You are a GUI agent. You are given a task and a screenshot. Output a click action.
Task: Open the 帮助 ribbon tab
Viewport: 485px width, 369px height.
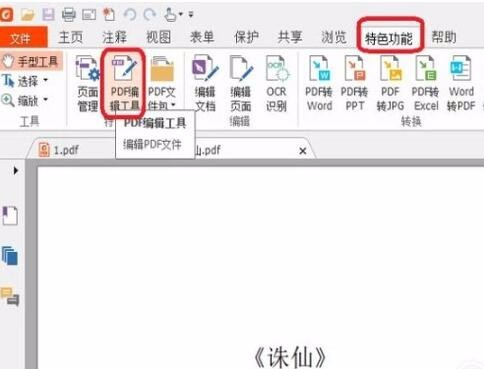click(x=444, y=37)
